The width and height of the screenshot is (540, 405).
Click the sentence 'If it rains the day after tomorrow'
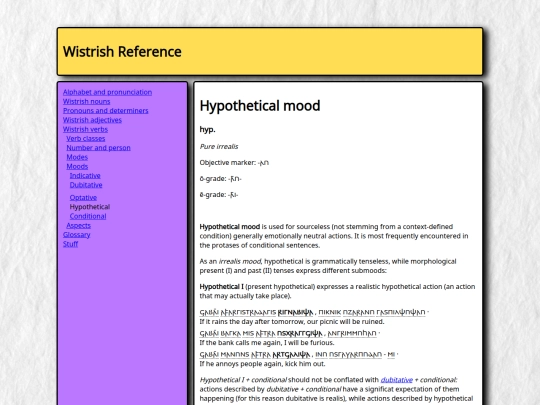click(292, 322)
